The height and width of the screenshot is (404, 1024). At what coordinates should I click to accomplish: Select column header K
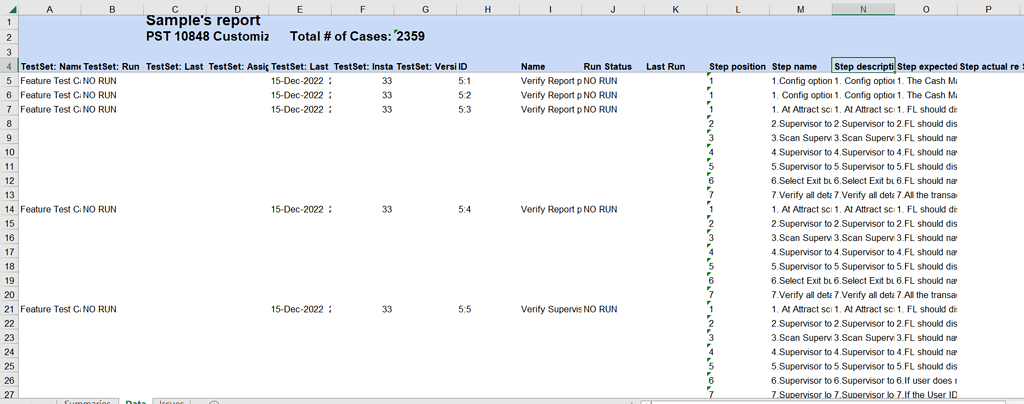coord(675,10)
